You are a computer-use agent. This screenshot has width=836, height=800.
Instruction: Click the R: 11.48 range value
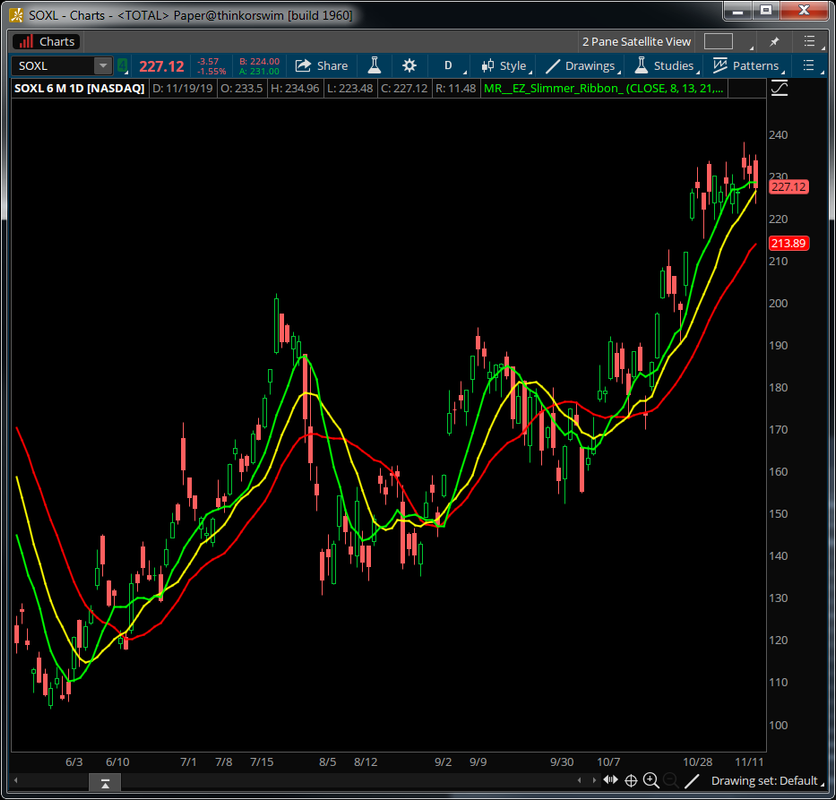tap(455, 89)
